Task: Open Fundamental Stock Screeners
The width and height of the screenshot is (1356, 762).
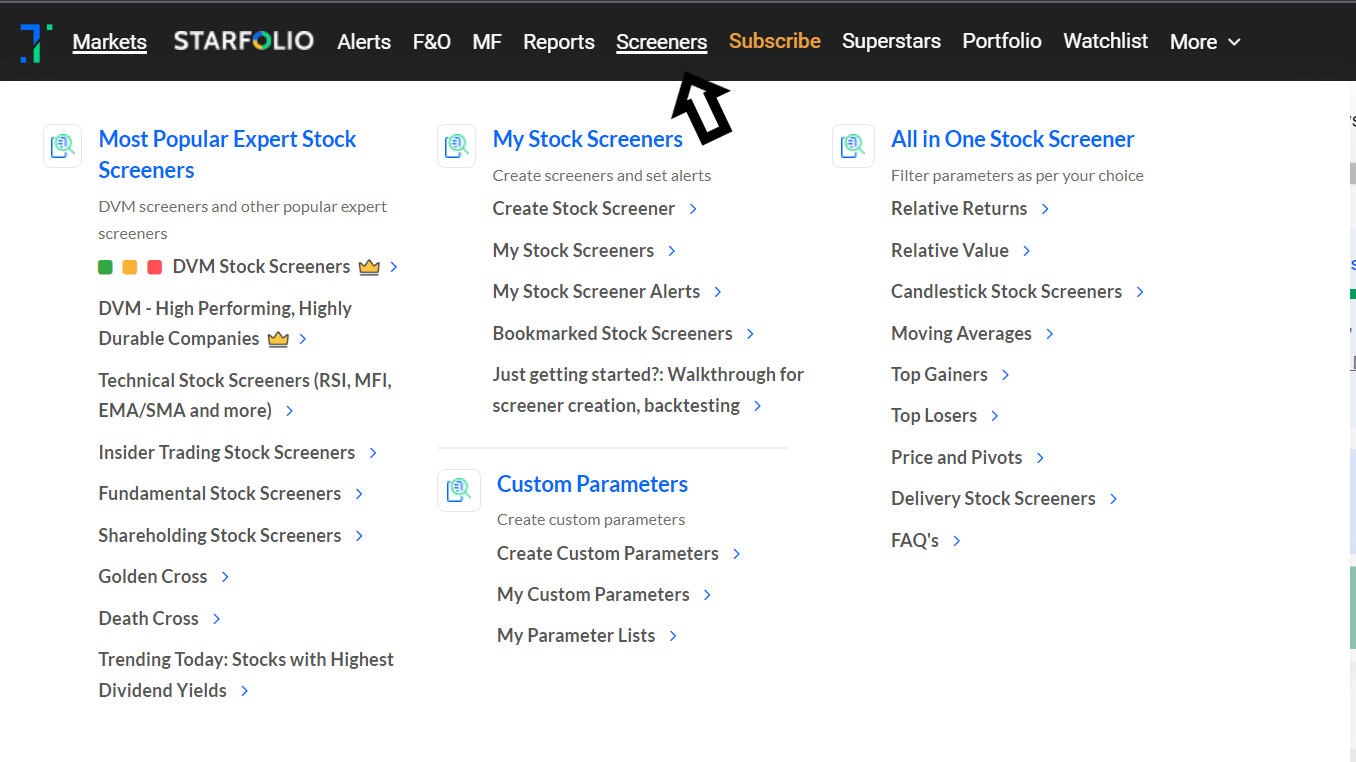Action: tap(219, 494)
